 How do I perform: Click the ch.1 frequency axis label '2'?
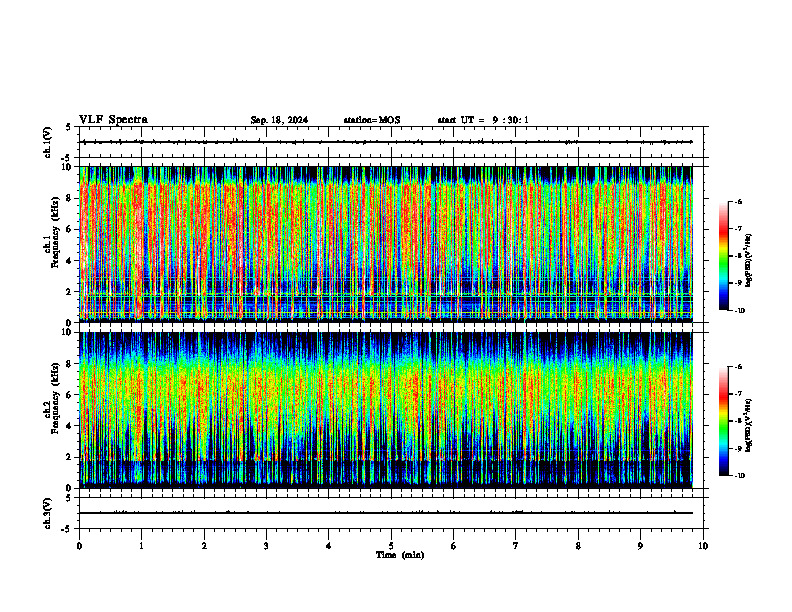tap(70, 292)
